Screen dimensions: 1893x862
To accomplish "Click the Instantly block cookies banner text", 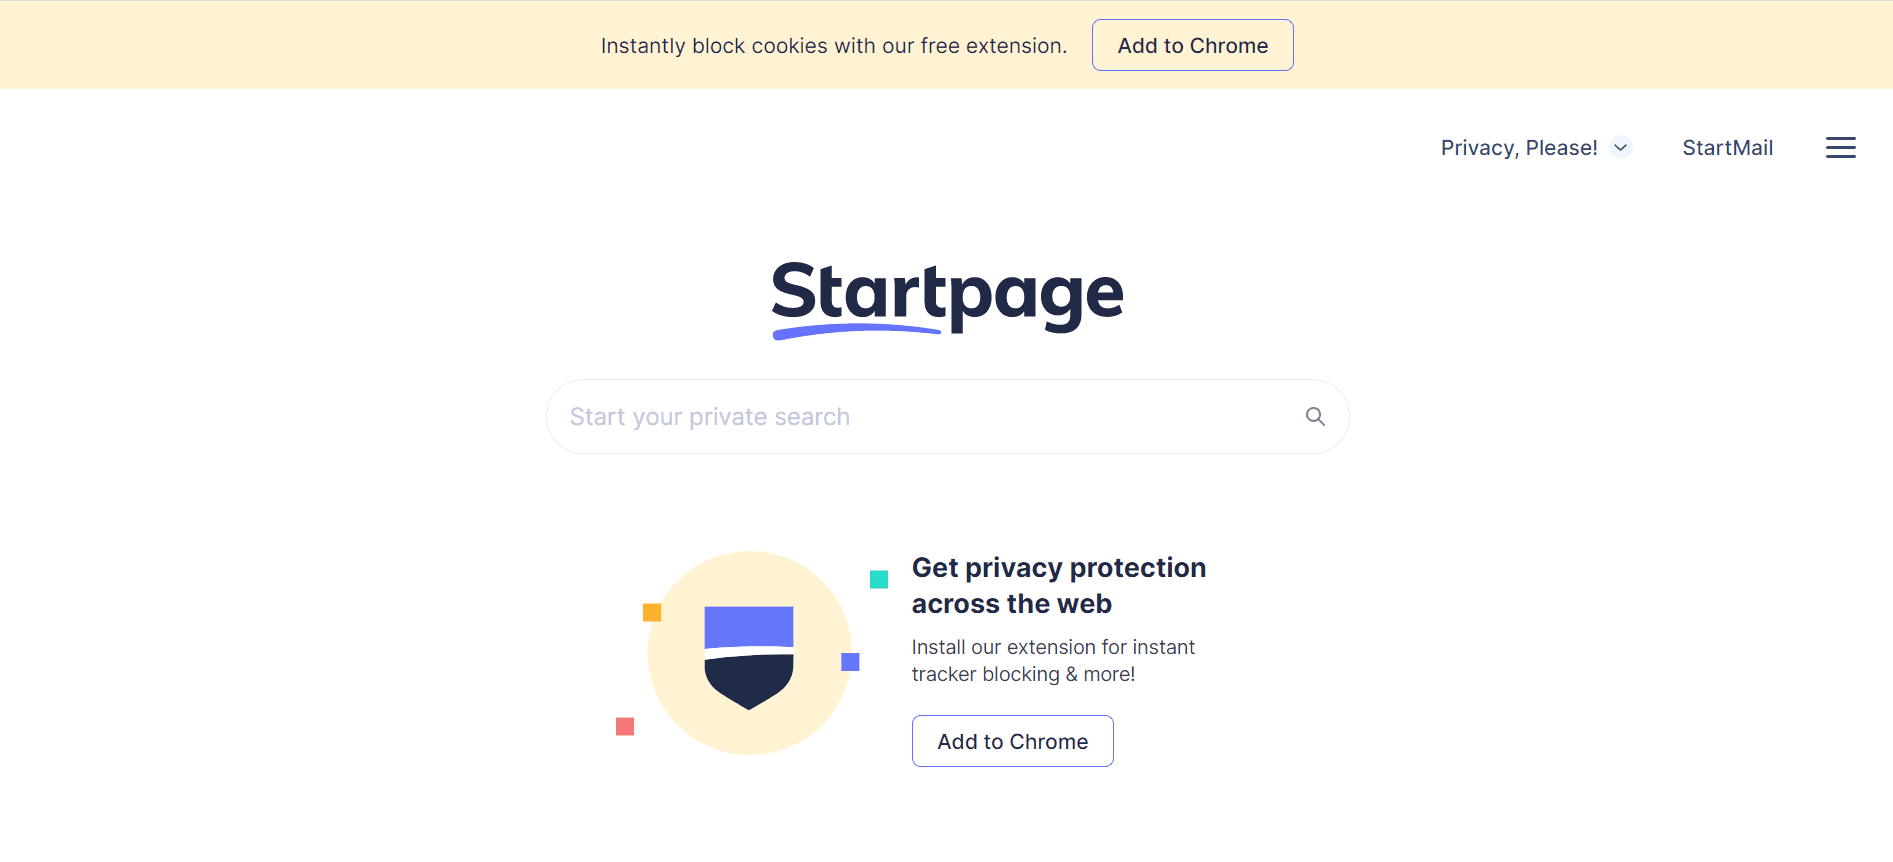I will [x=833, y=45].
